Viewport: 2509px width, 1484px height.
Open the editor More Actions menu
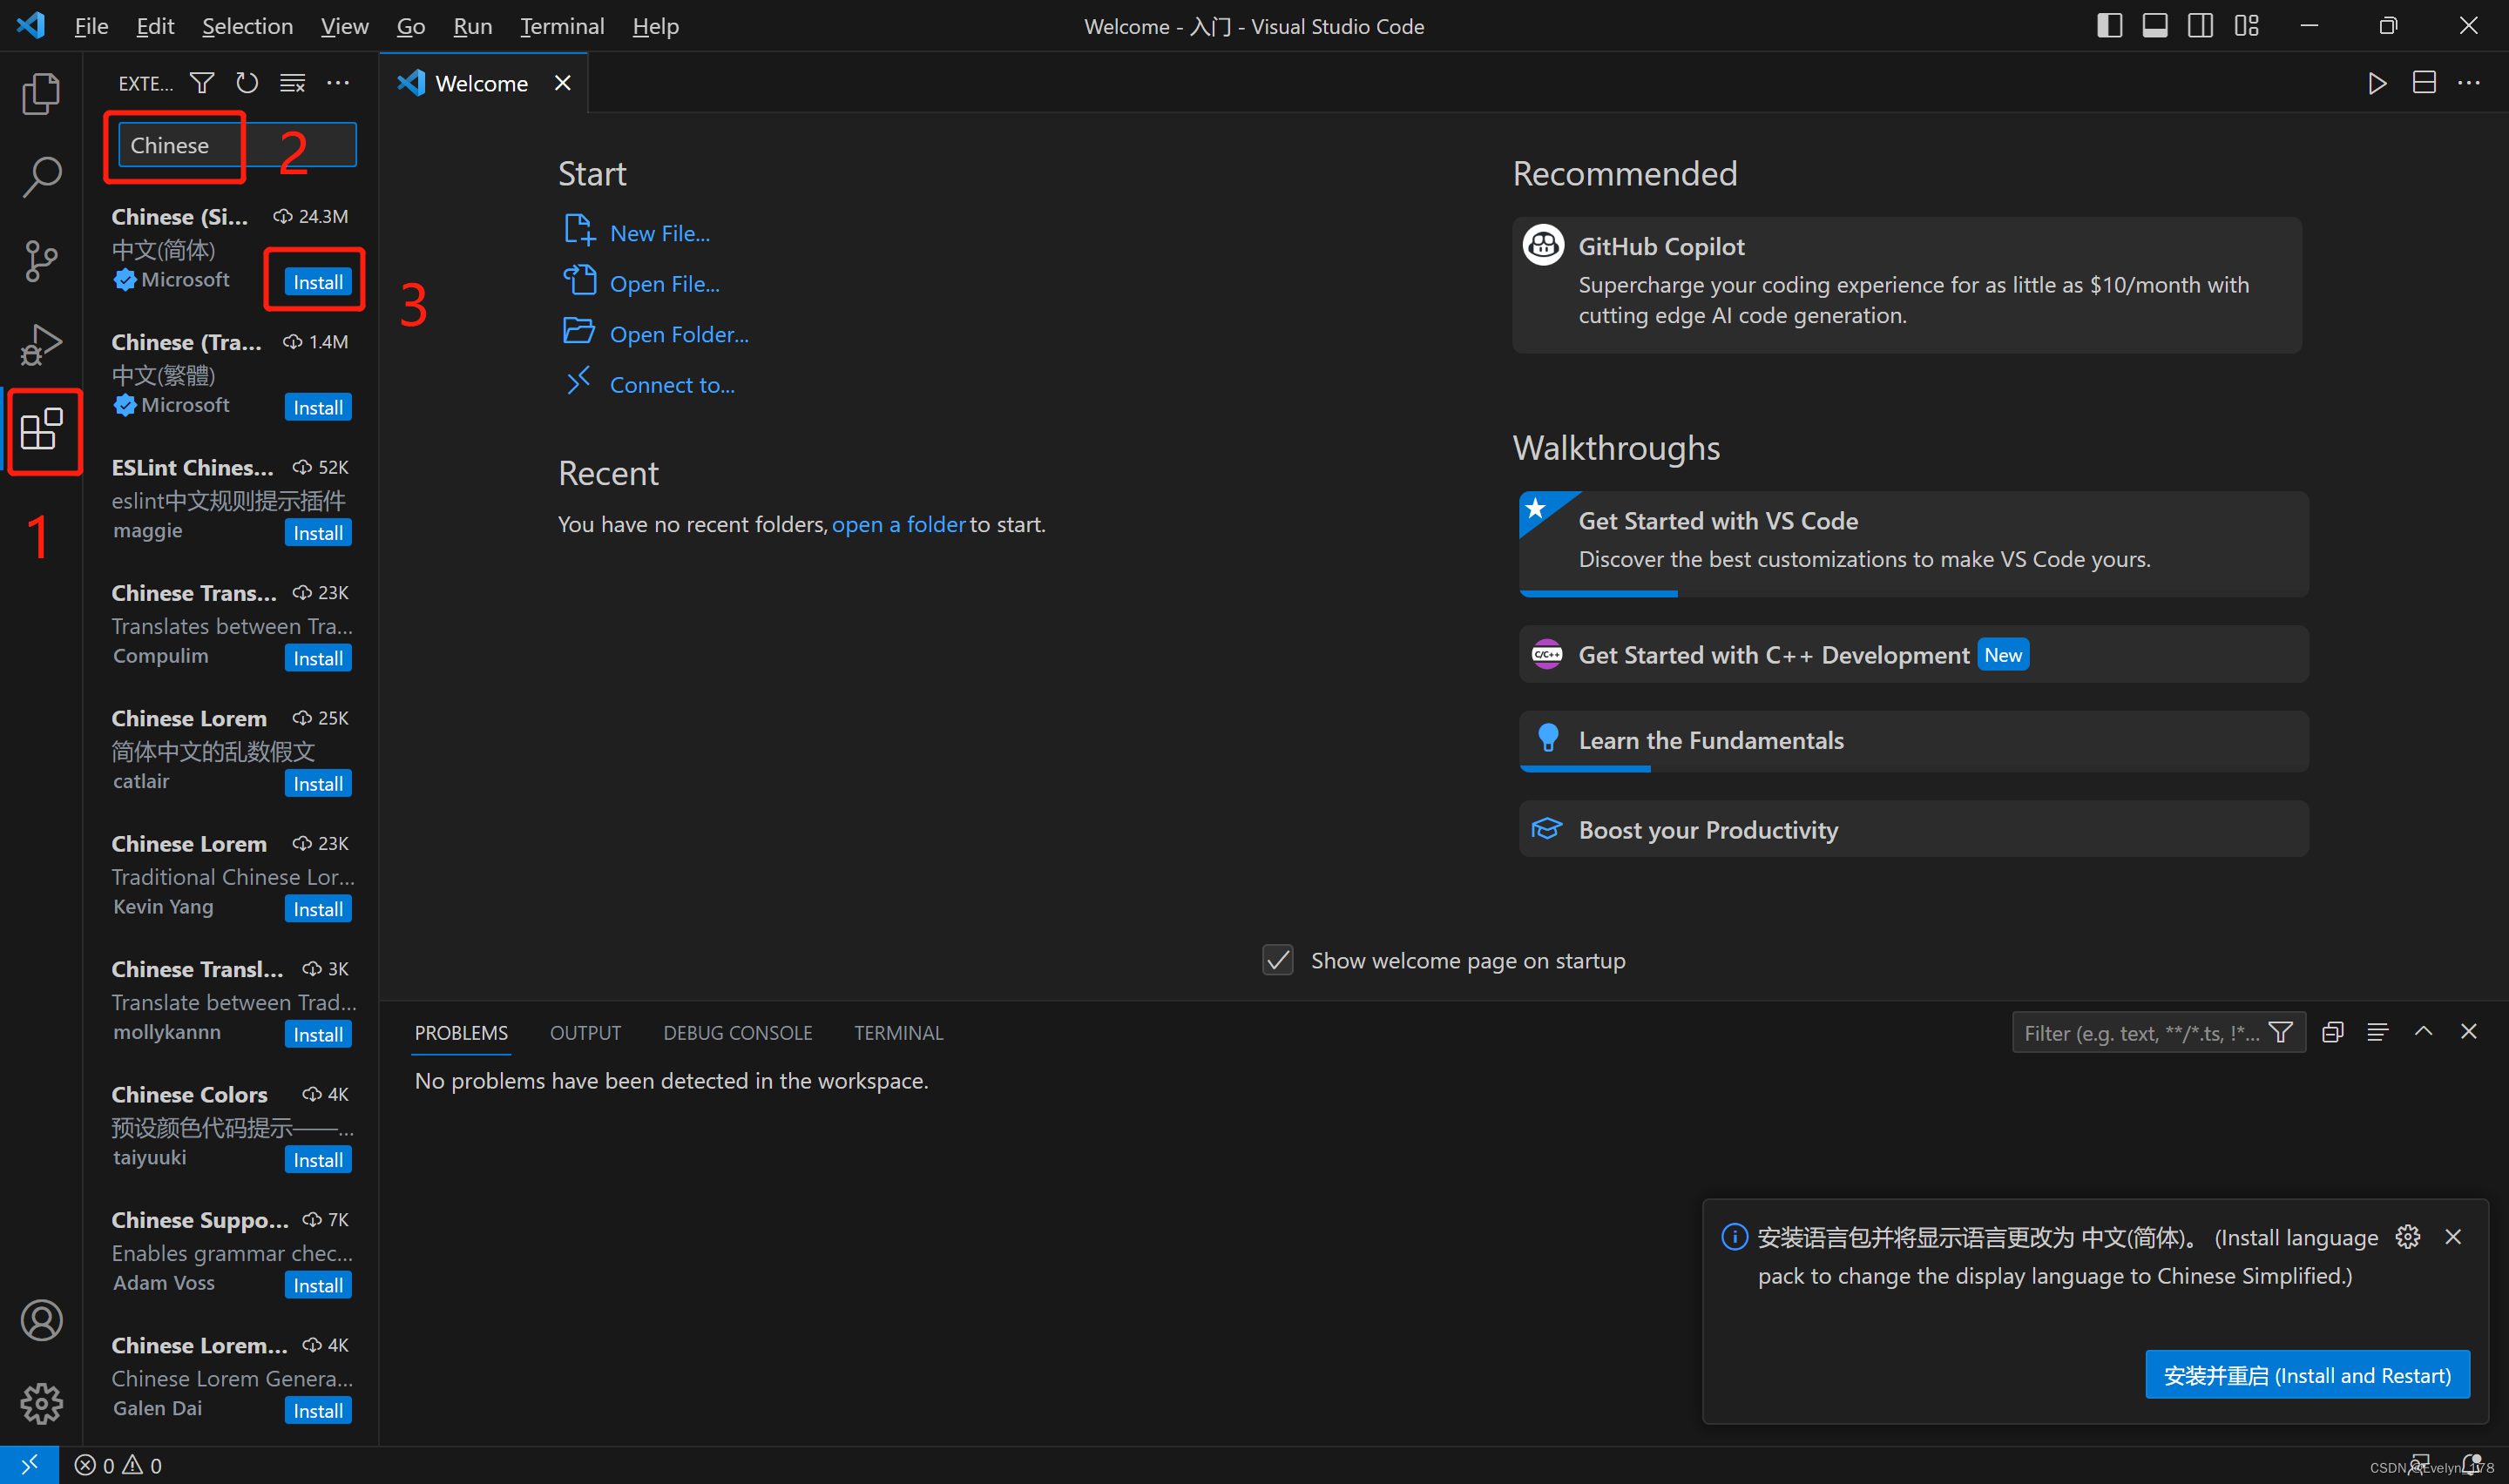2469,82
